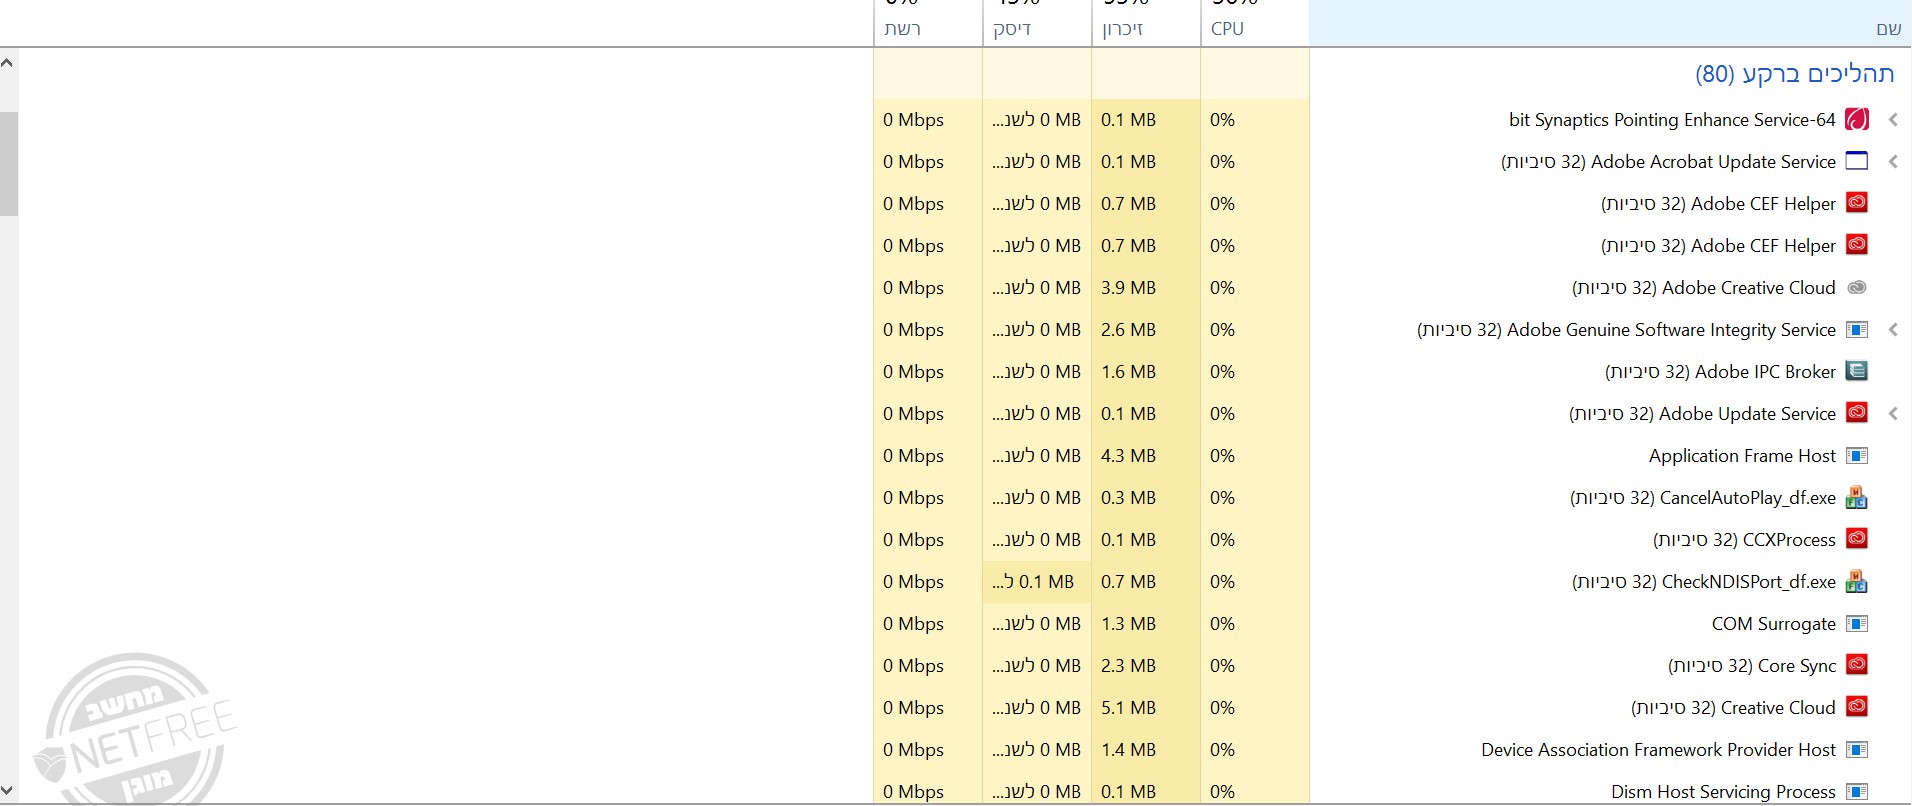The height and width of the screenshot is (806, 1912).
Task: Click the gray Adobe Creative Cloud icon
Action: pyautogui.click(x=1857, y=287)
